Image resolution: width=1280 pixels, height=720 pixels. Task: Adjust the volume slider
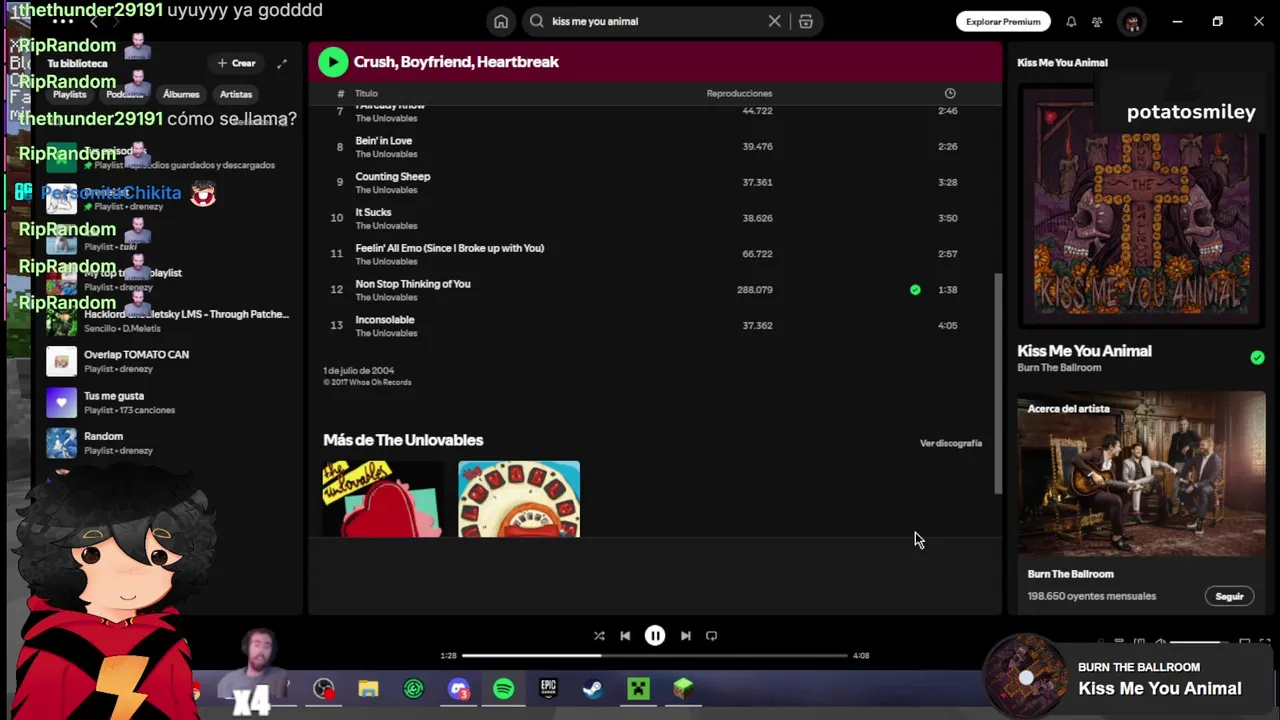(1199, 642)
